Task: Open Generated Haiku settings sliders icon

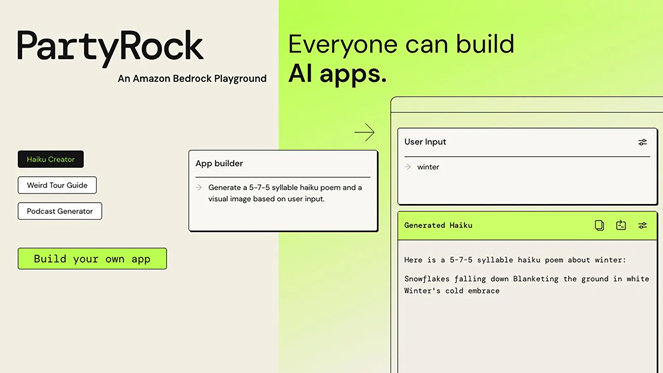Action: pos(642,225)
